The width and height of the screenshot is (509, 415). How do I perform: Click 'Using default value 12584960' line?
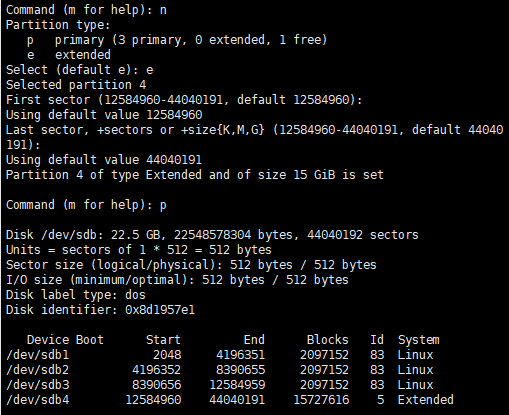click(x=104, y=115)
